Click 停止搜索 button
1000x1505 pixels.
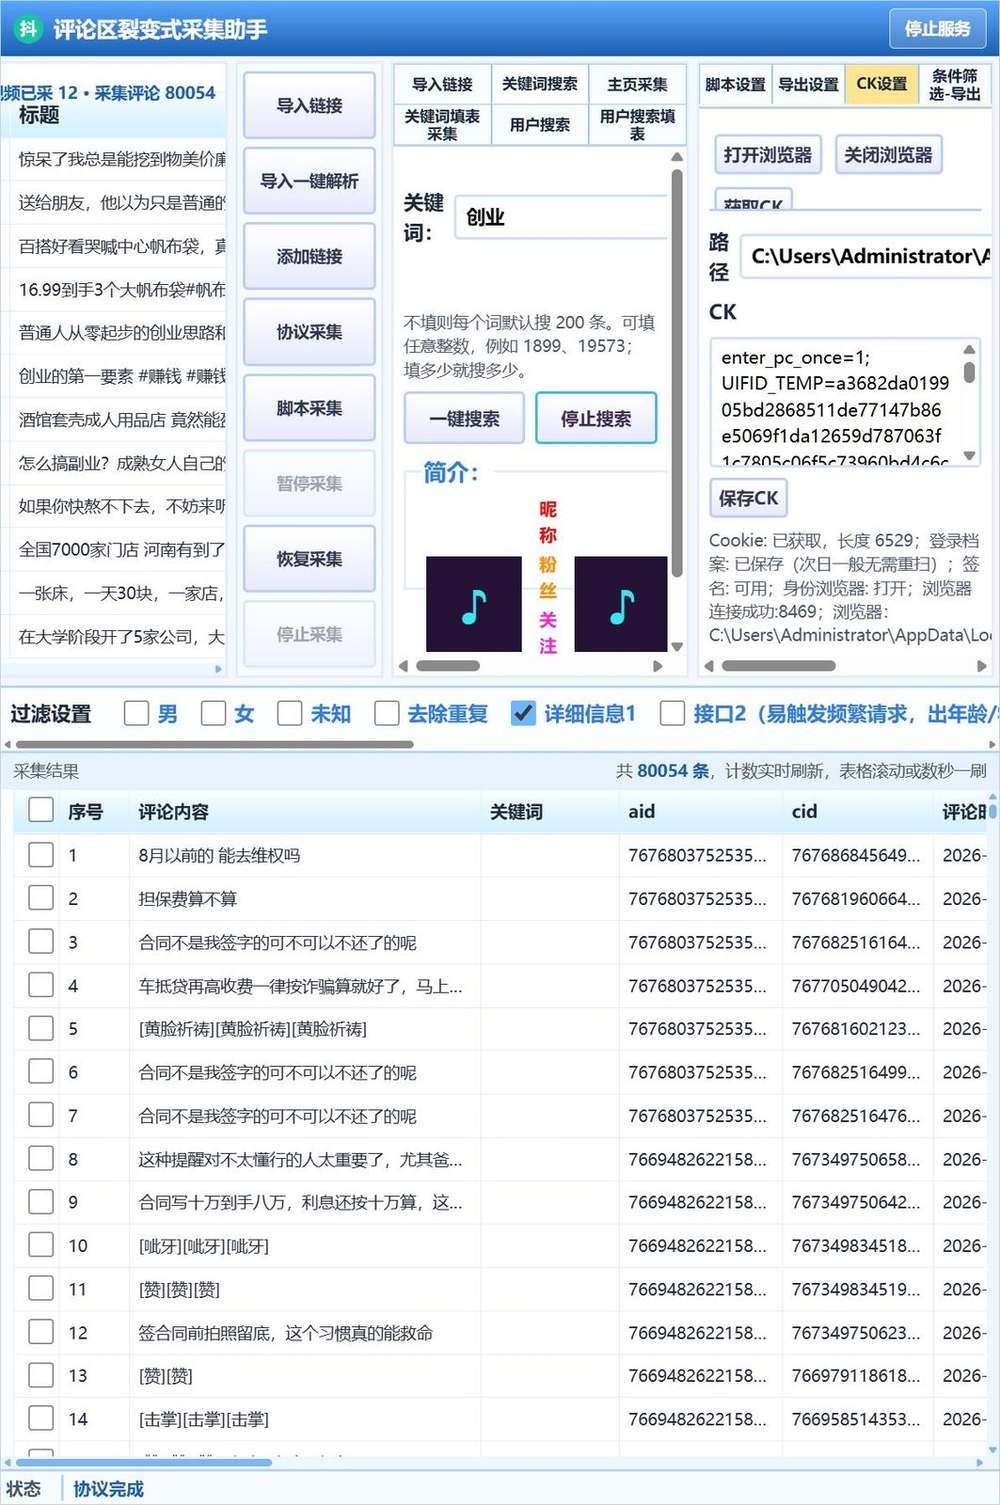[x=596, y=418]
